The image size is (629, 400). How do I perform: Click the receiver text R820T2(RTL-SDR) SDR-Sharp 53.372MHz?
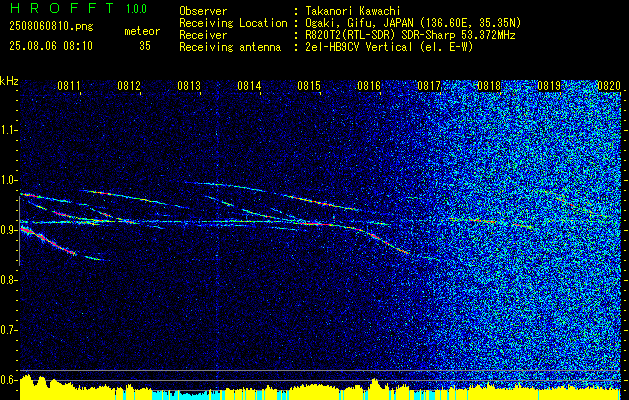(410, 35)
